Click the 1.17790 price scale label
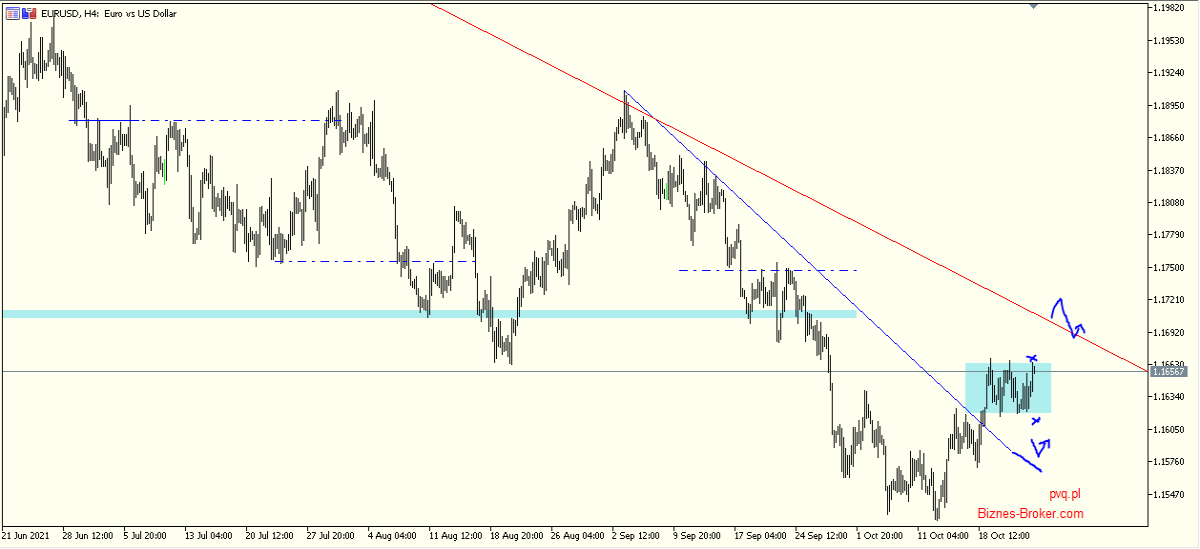Screen dimensions: 1200x549 [x=1170, y=235]
